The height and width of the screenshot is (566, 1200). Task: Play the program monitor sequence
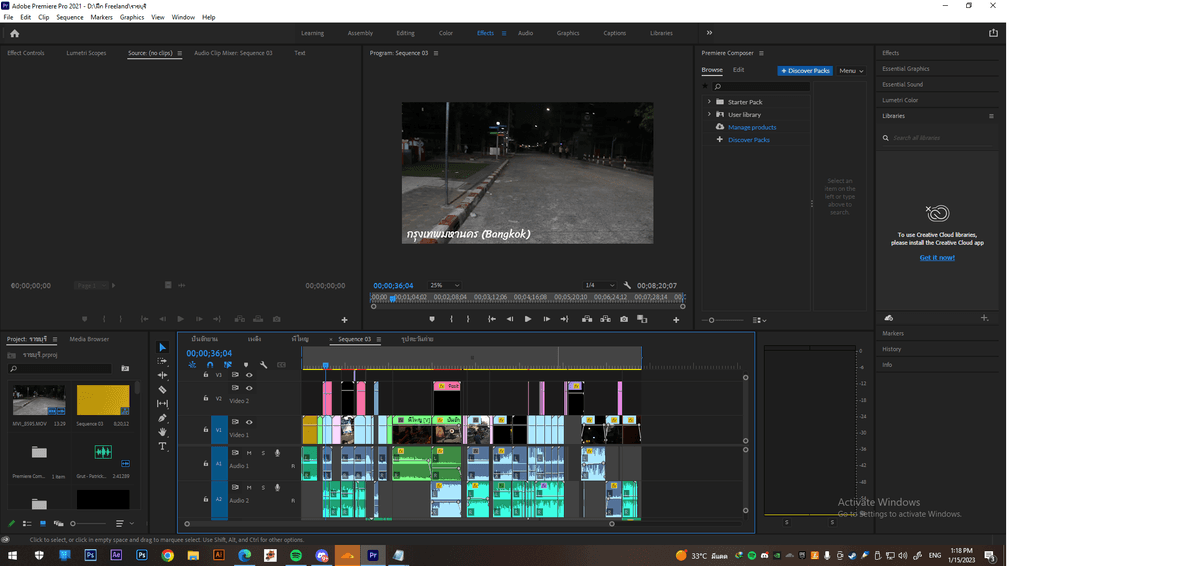(528, 319)
